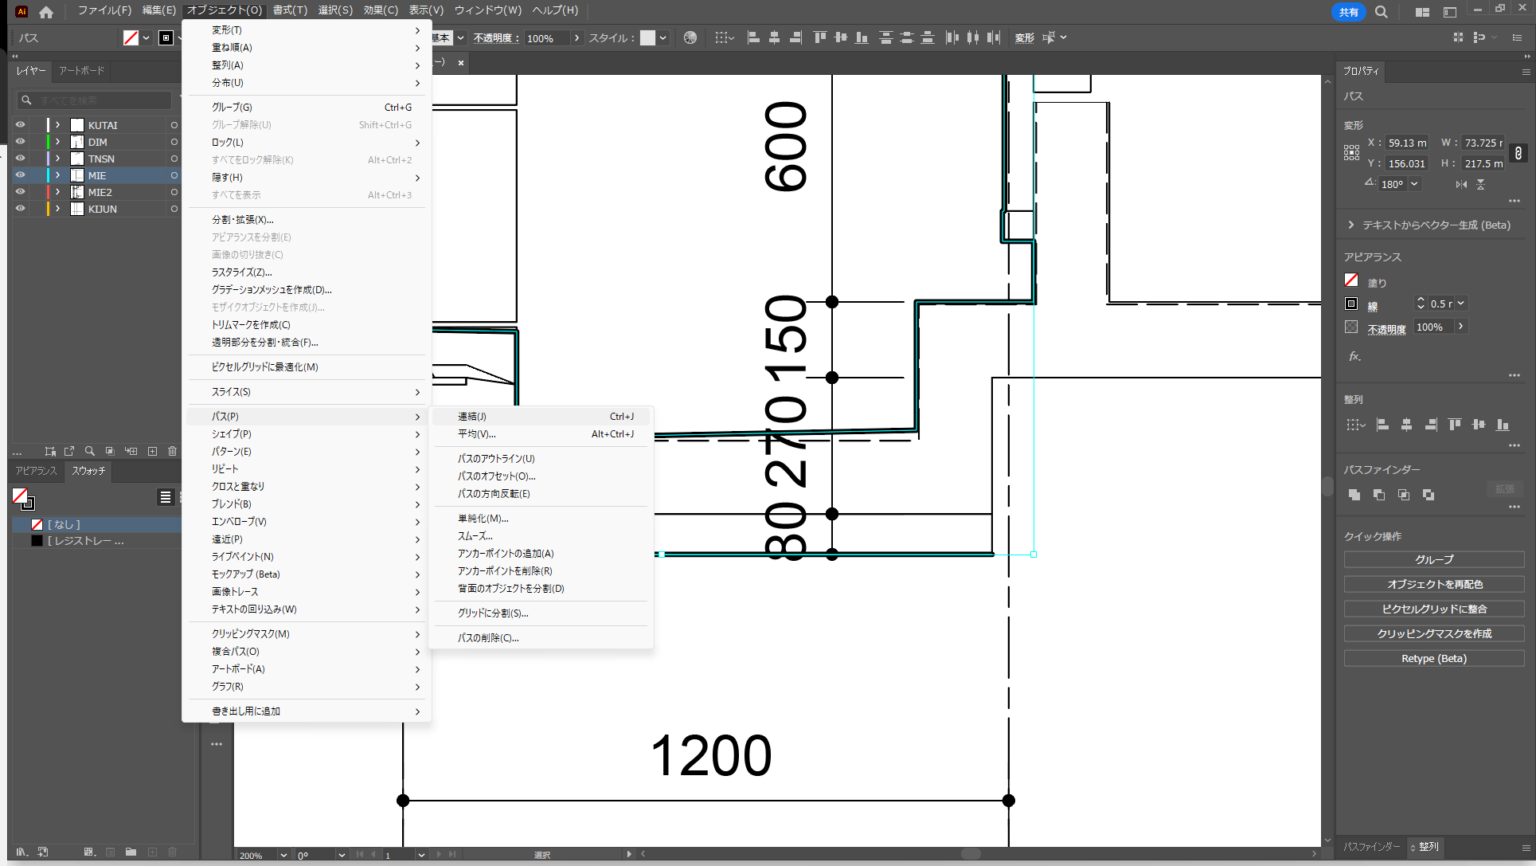Click the constrain width and height proportions link icon
1536x866 pixels.
[x=1518, y=153]
